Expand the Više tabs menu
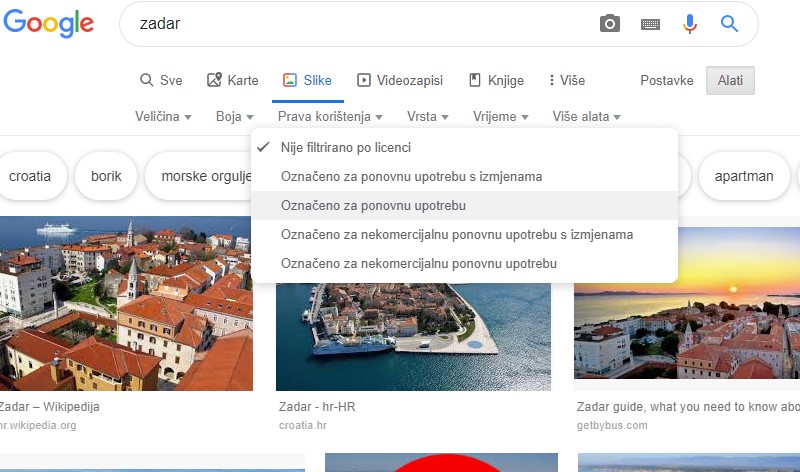This screenshot has width=800, height=472. (566, 80)
